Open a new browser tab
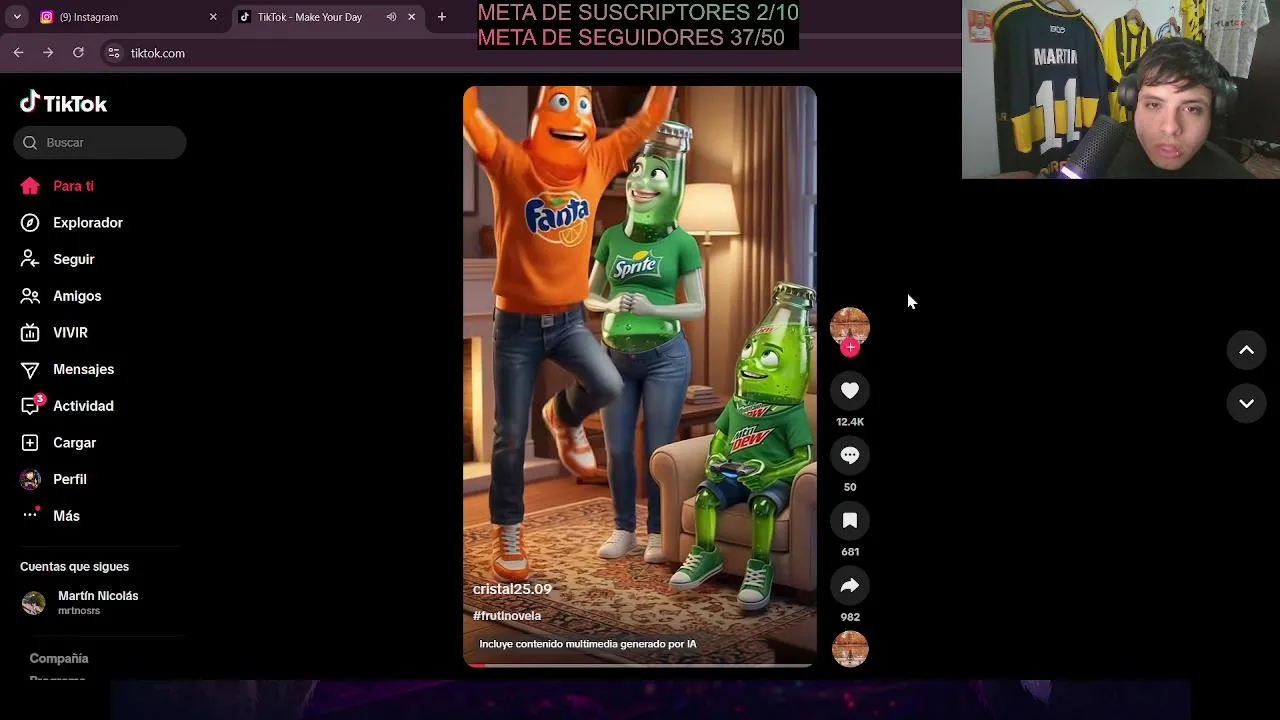 pyautogui.click(x=442, y=17)
